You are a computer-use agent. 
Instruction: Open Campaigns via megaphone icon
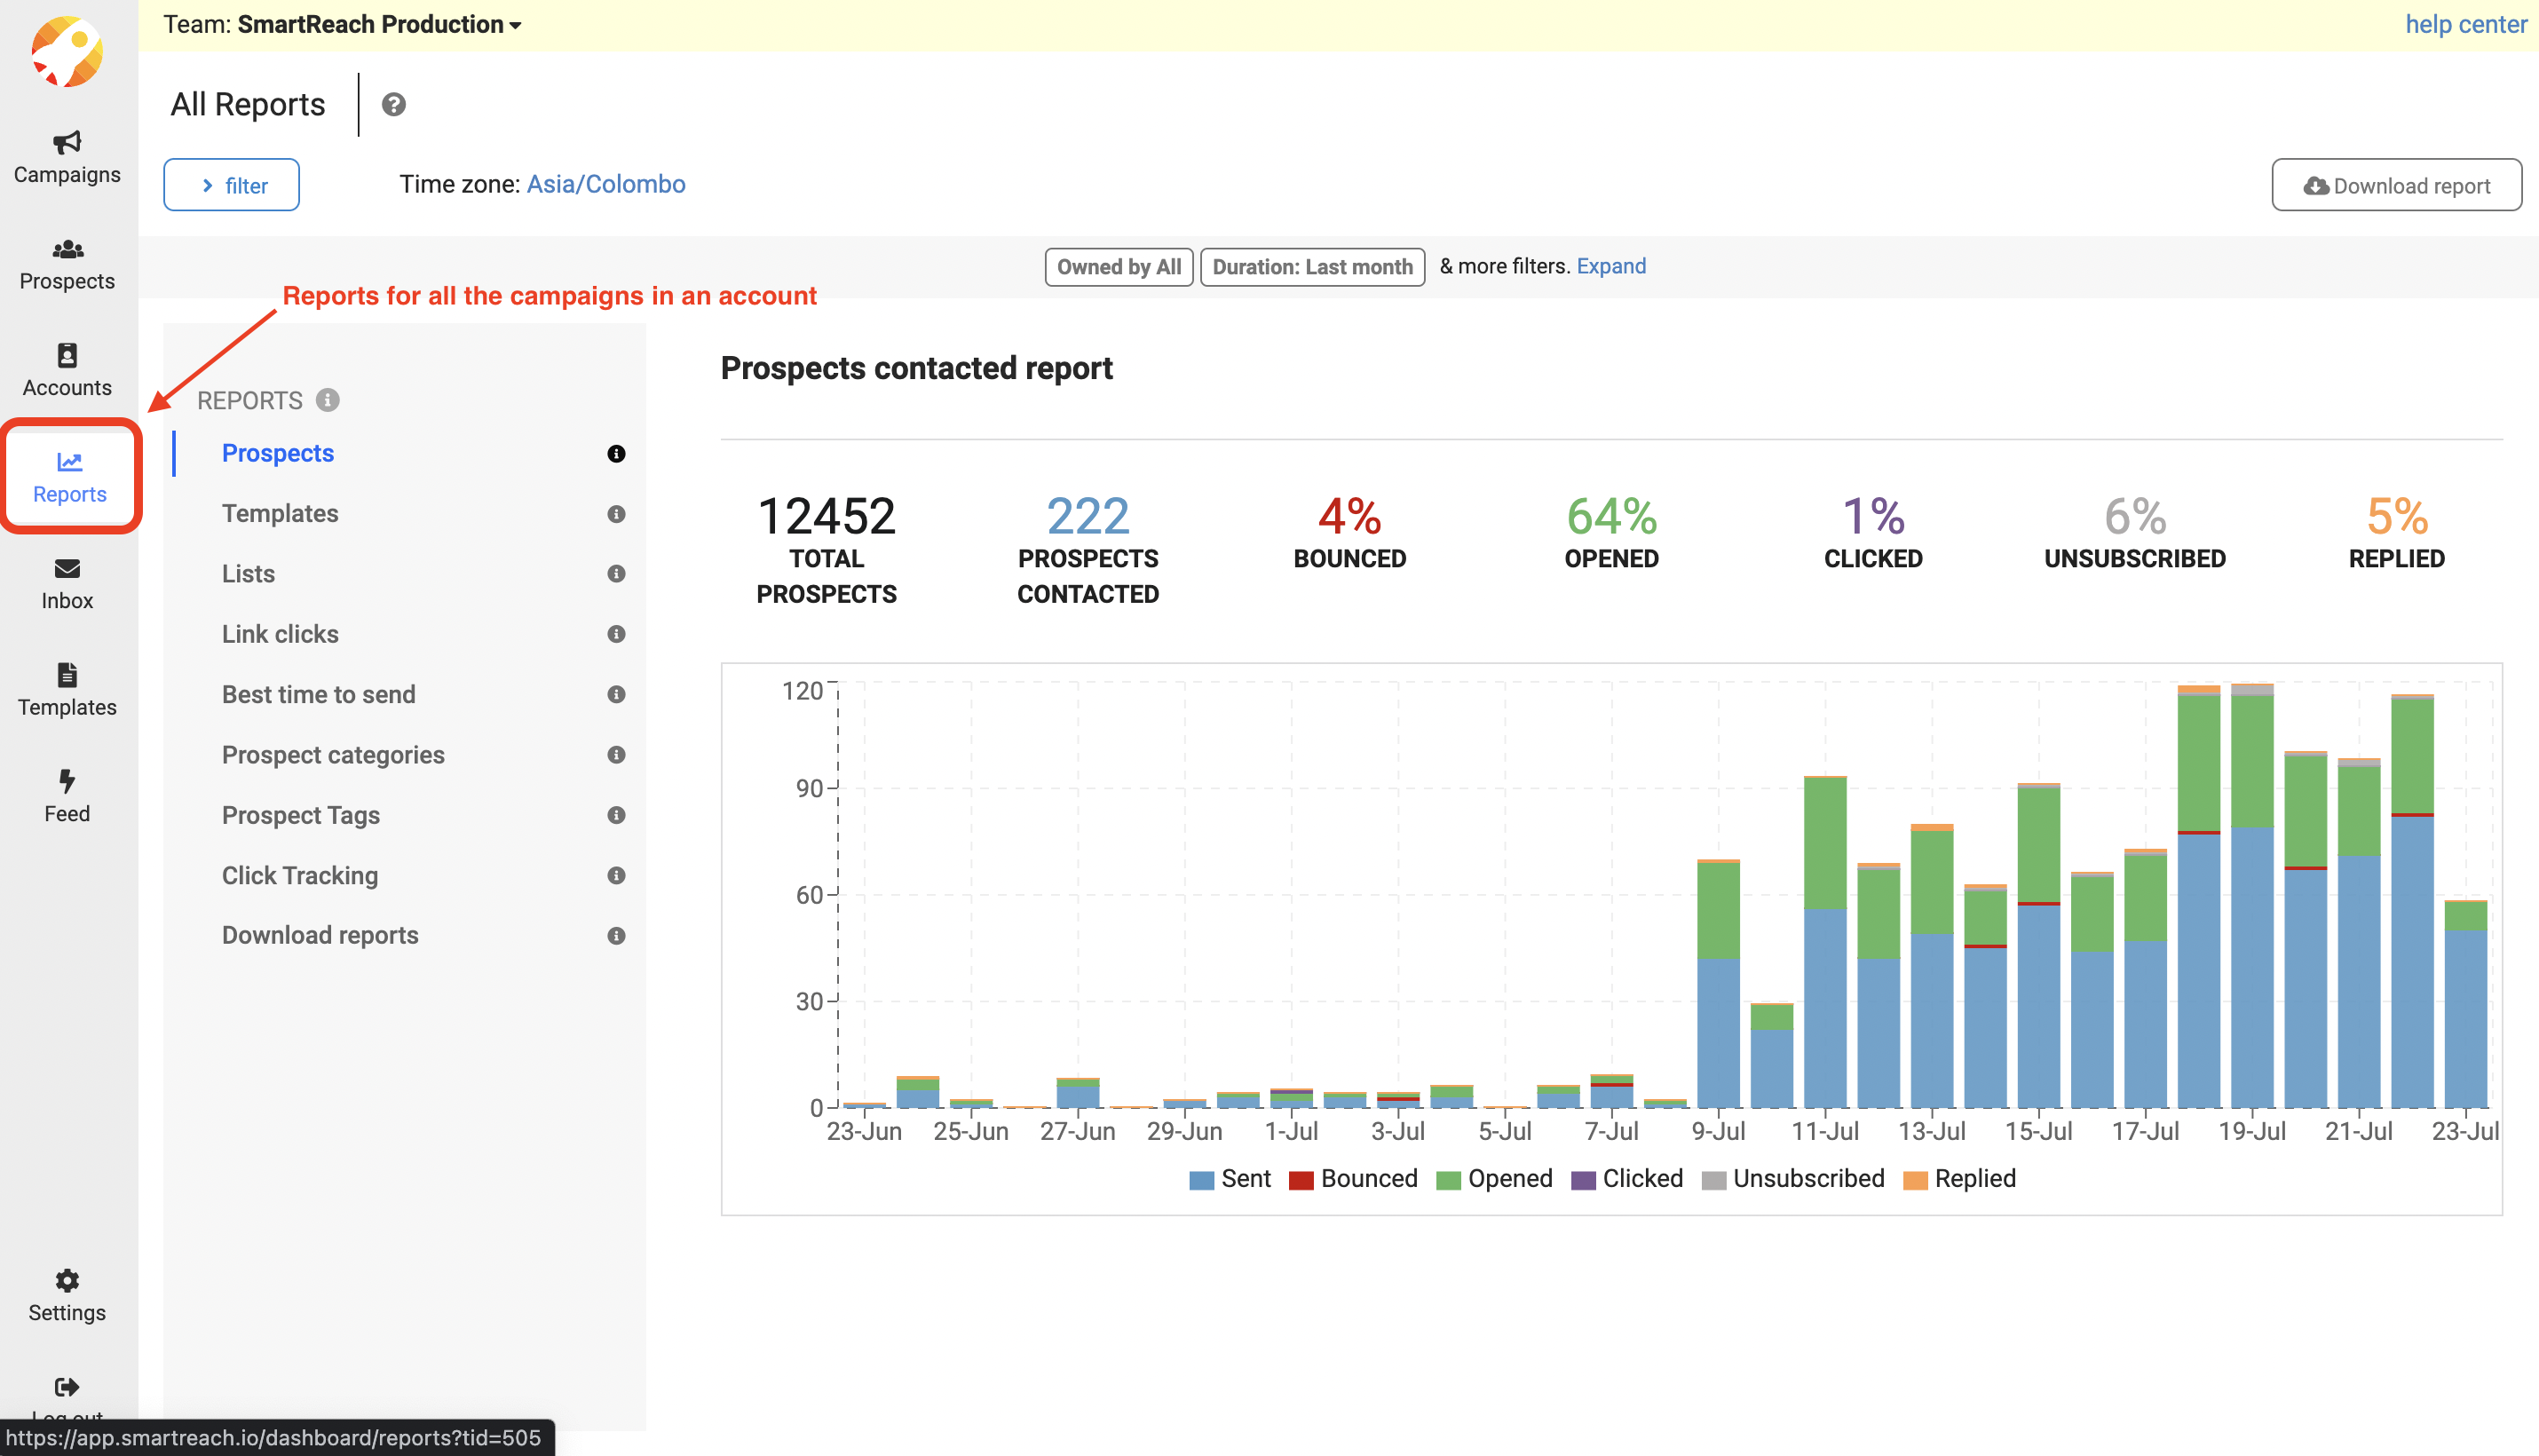(67, 143)
